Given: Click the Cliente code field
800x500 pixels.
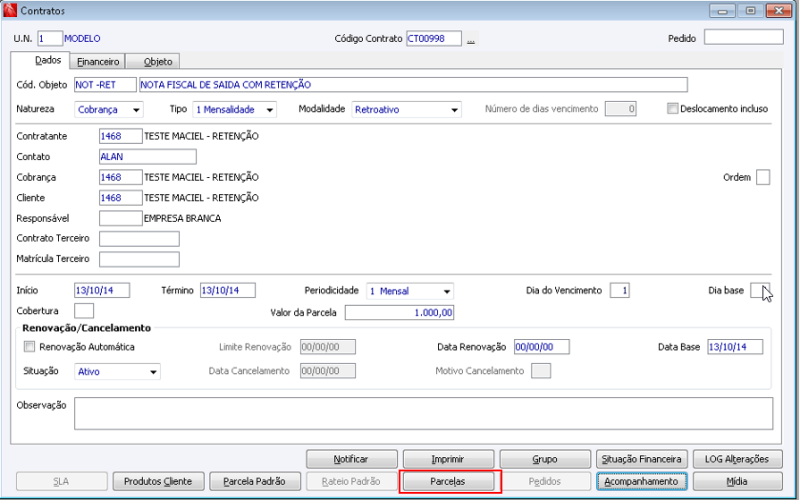Looking at the screenshot, I should [120, 197].
